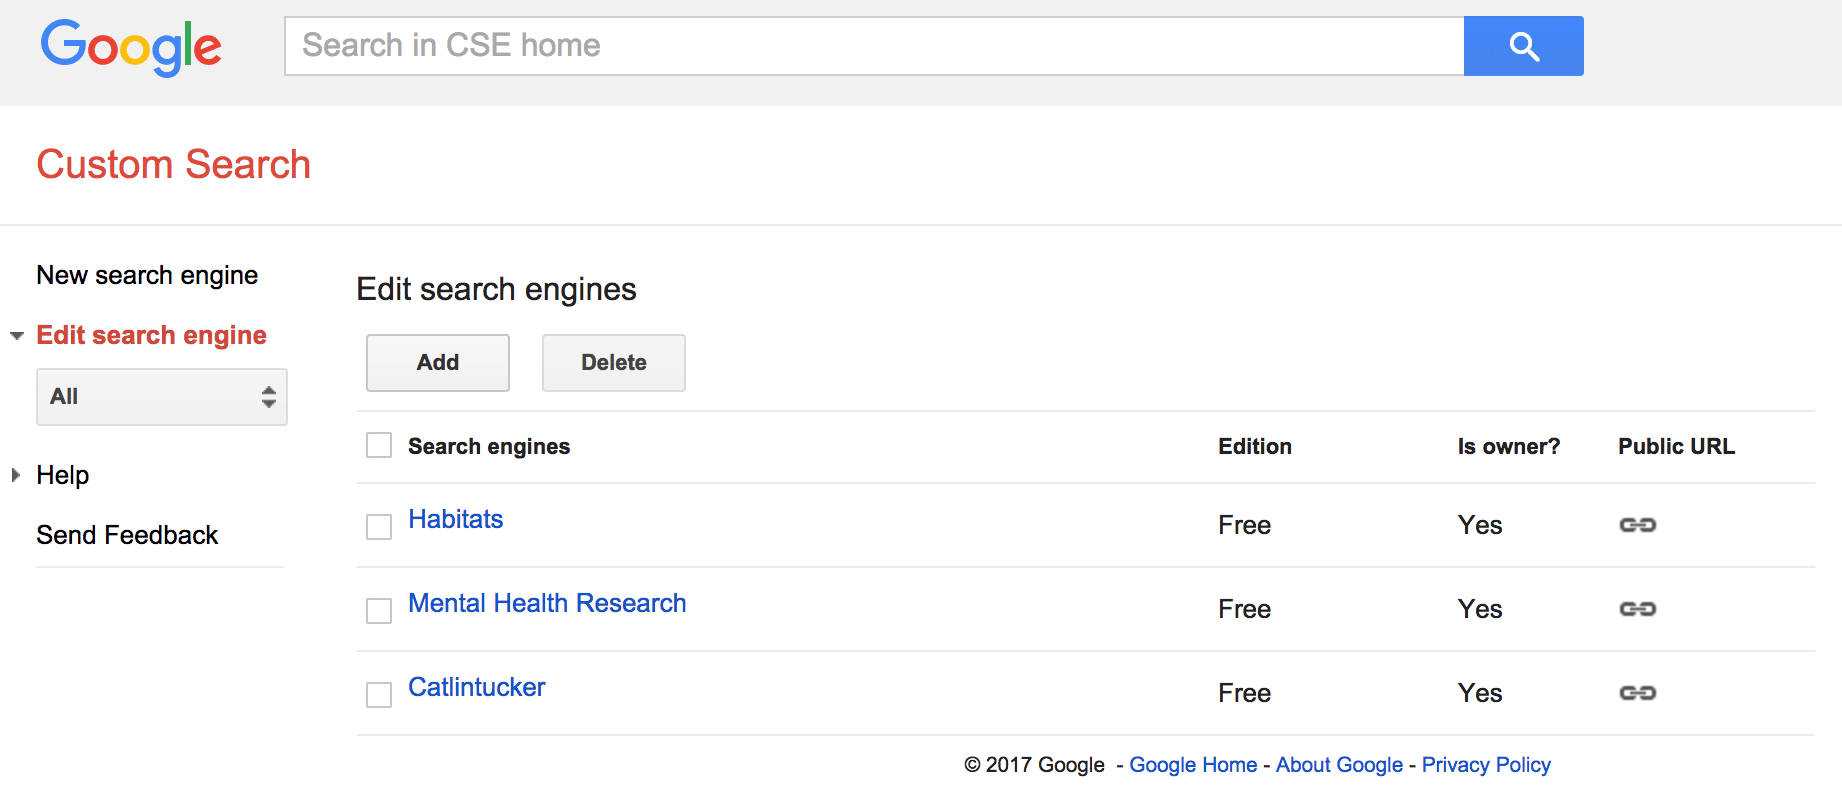Check the checkbox next to Catlintucker
Screen dimensions: 1842x808
click(378, 693)
